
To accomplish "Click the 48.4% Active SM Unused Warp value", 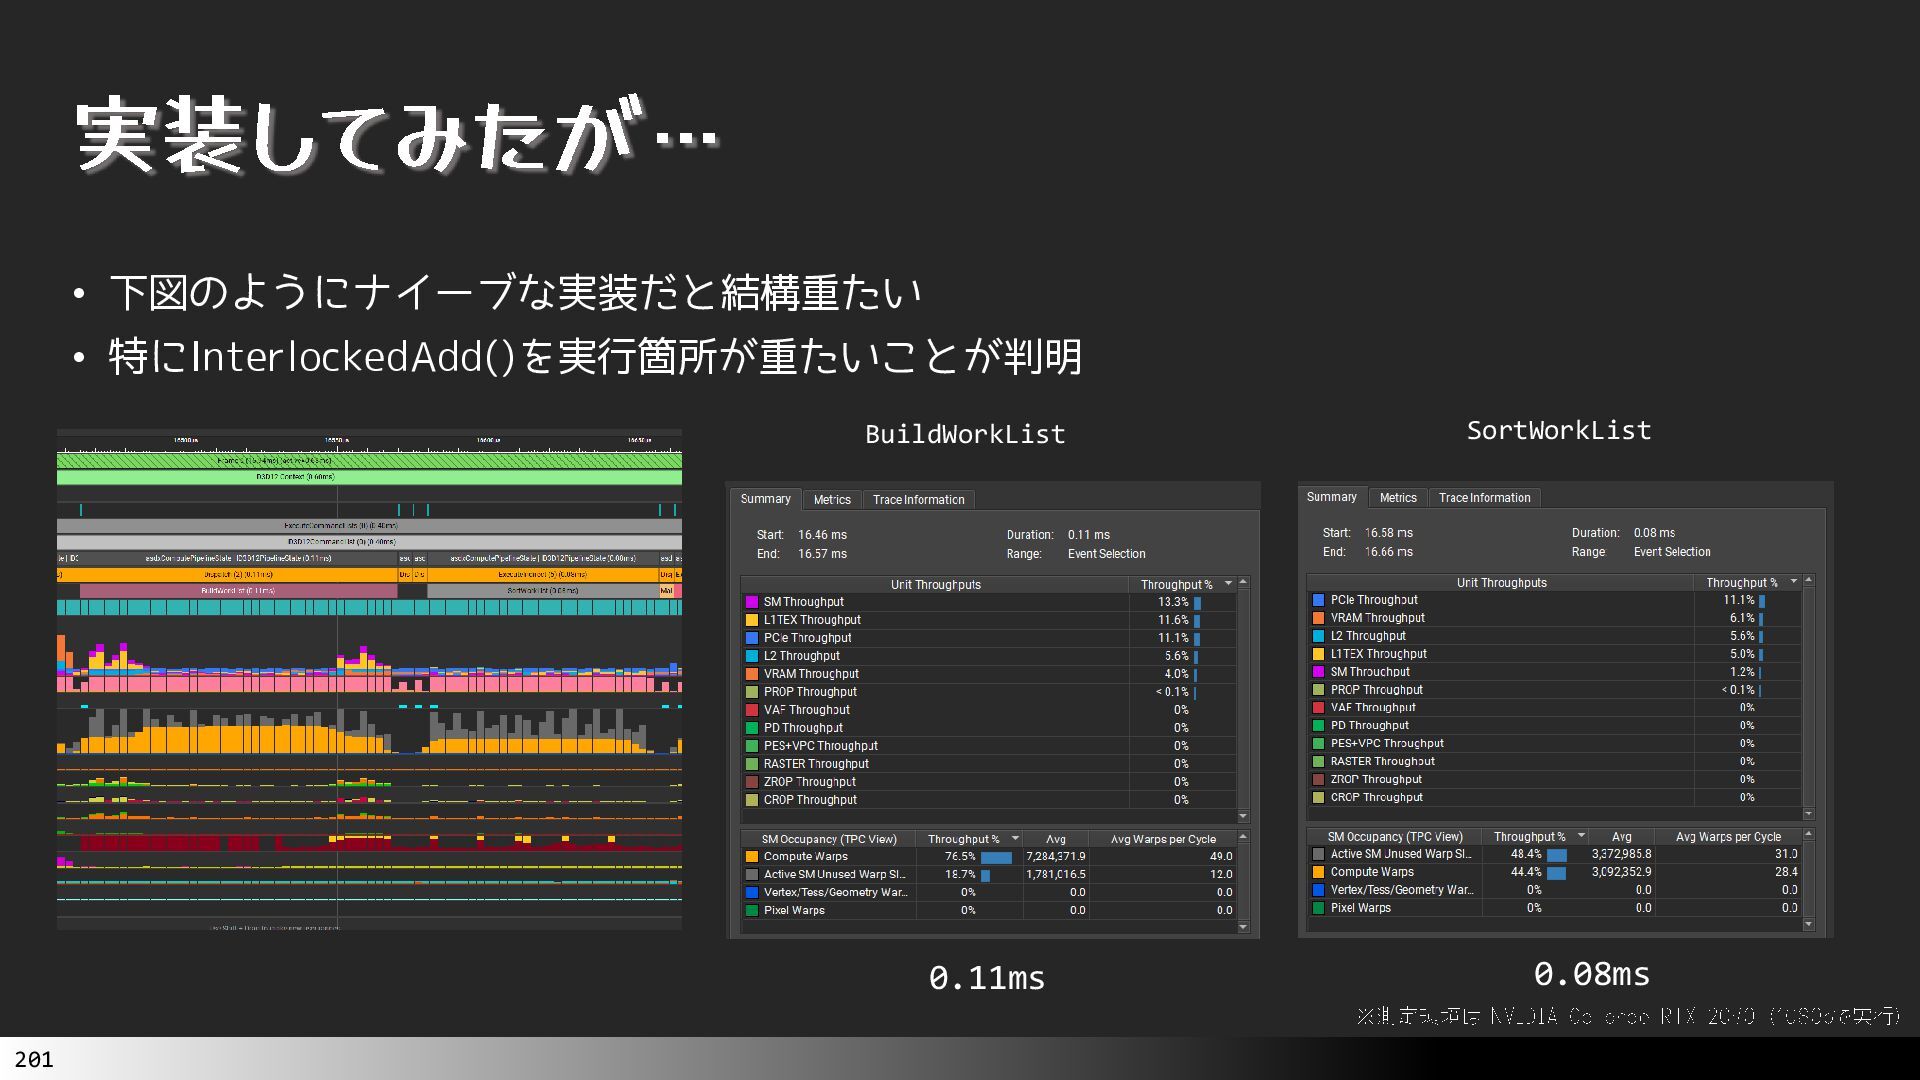I will click(x=1526, y=855).
